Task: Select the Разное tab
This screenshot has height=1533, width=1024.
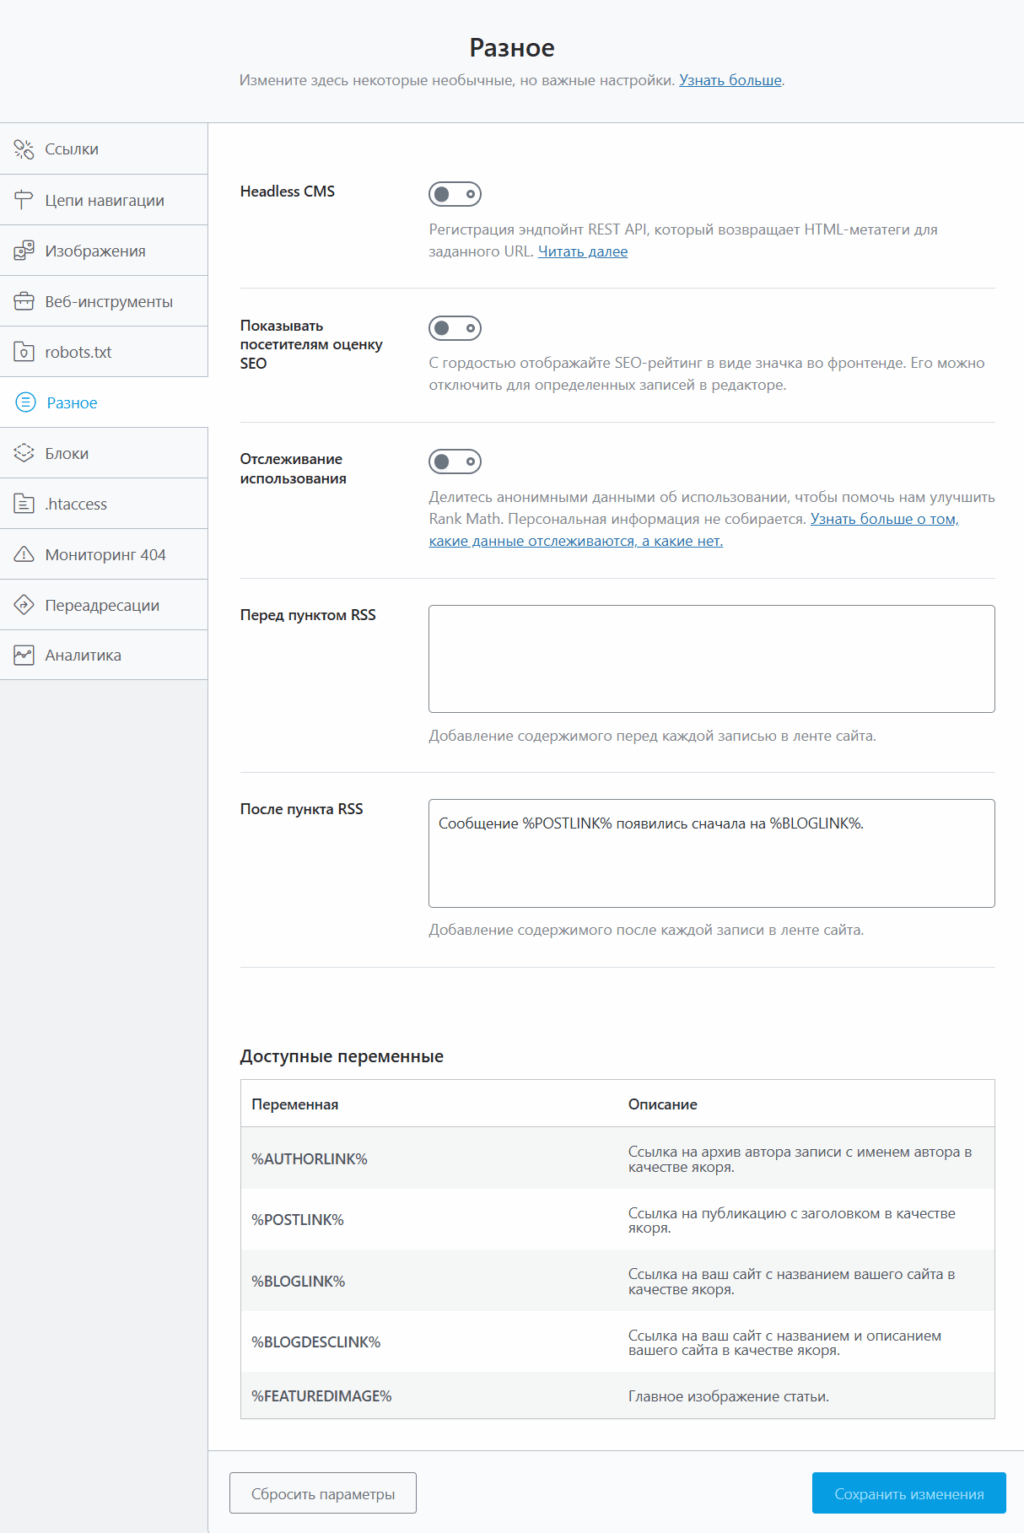Action: click(72, 403)
